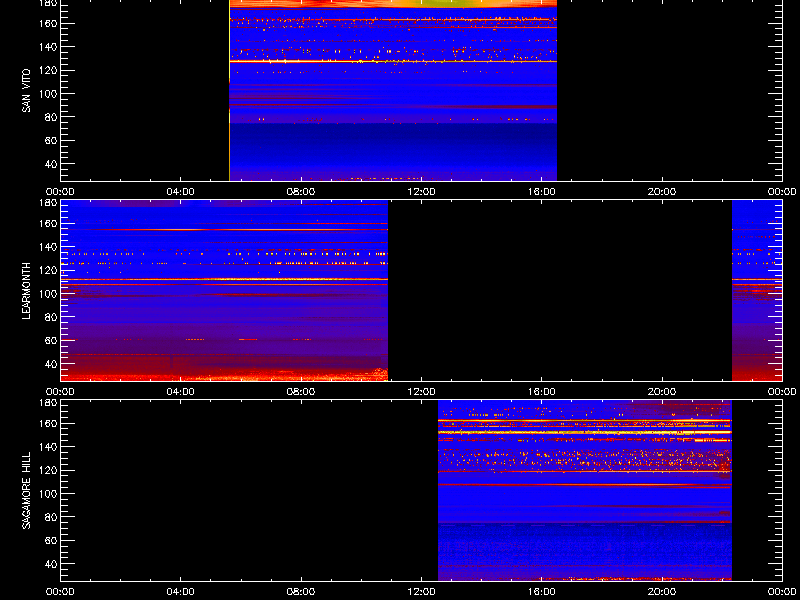Click 12:00 label under Learmonth plot

tap(421, 392)
